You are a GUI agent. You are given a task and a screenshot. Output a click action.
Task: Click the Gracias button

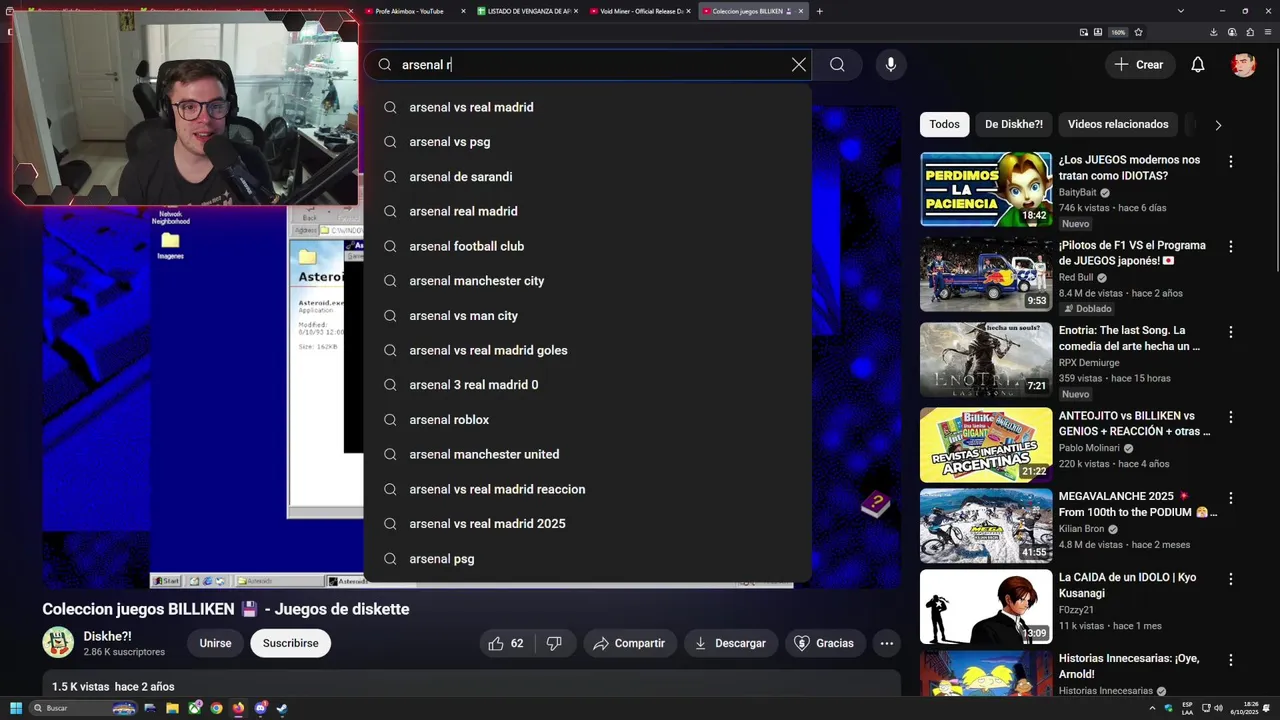tap(825, 643)
